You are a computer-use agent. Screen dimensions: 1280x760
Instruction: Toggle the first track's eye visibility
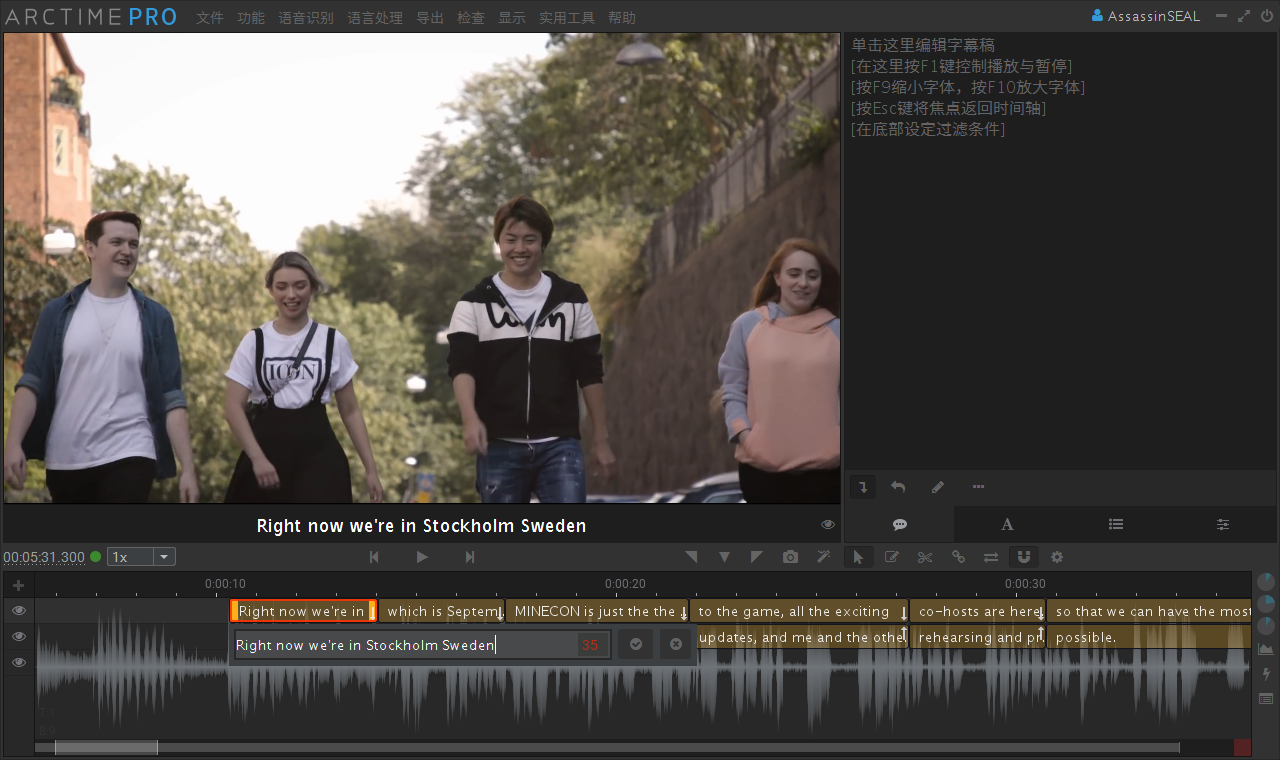pyautogui.click(x=18, y=611)
